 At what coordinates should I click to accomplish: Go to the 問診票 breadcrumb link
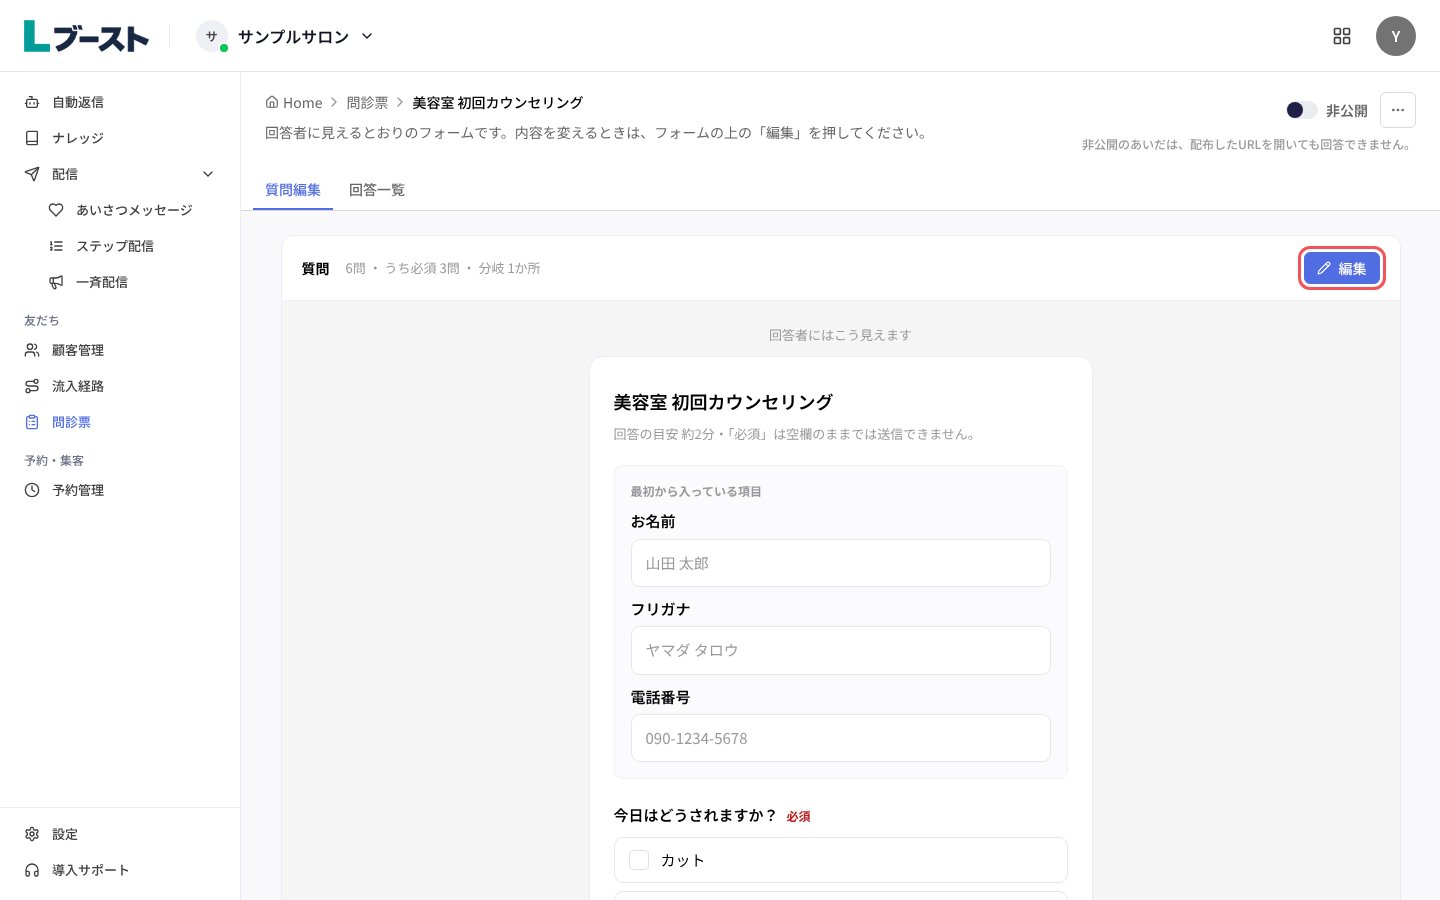pos(367,102)
